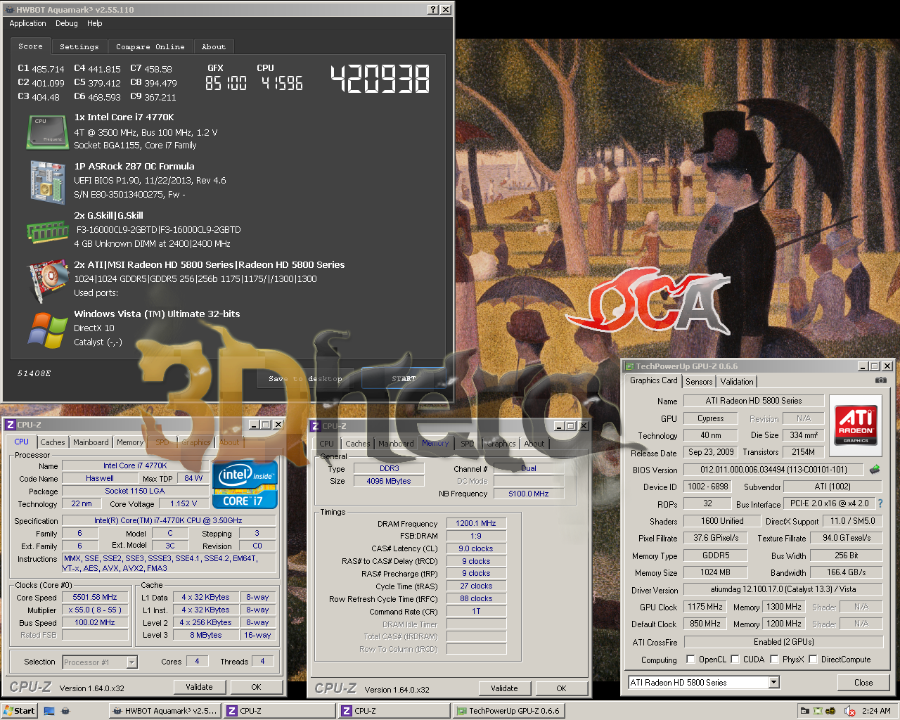900x720 pixels.
Task: Click Validate in right CPU-Z memory window
Action: (505, 688)
